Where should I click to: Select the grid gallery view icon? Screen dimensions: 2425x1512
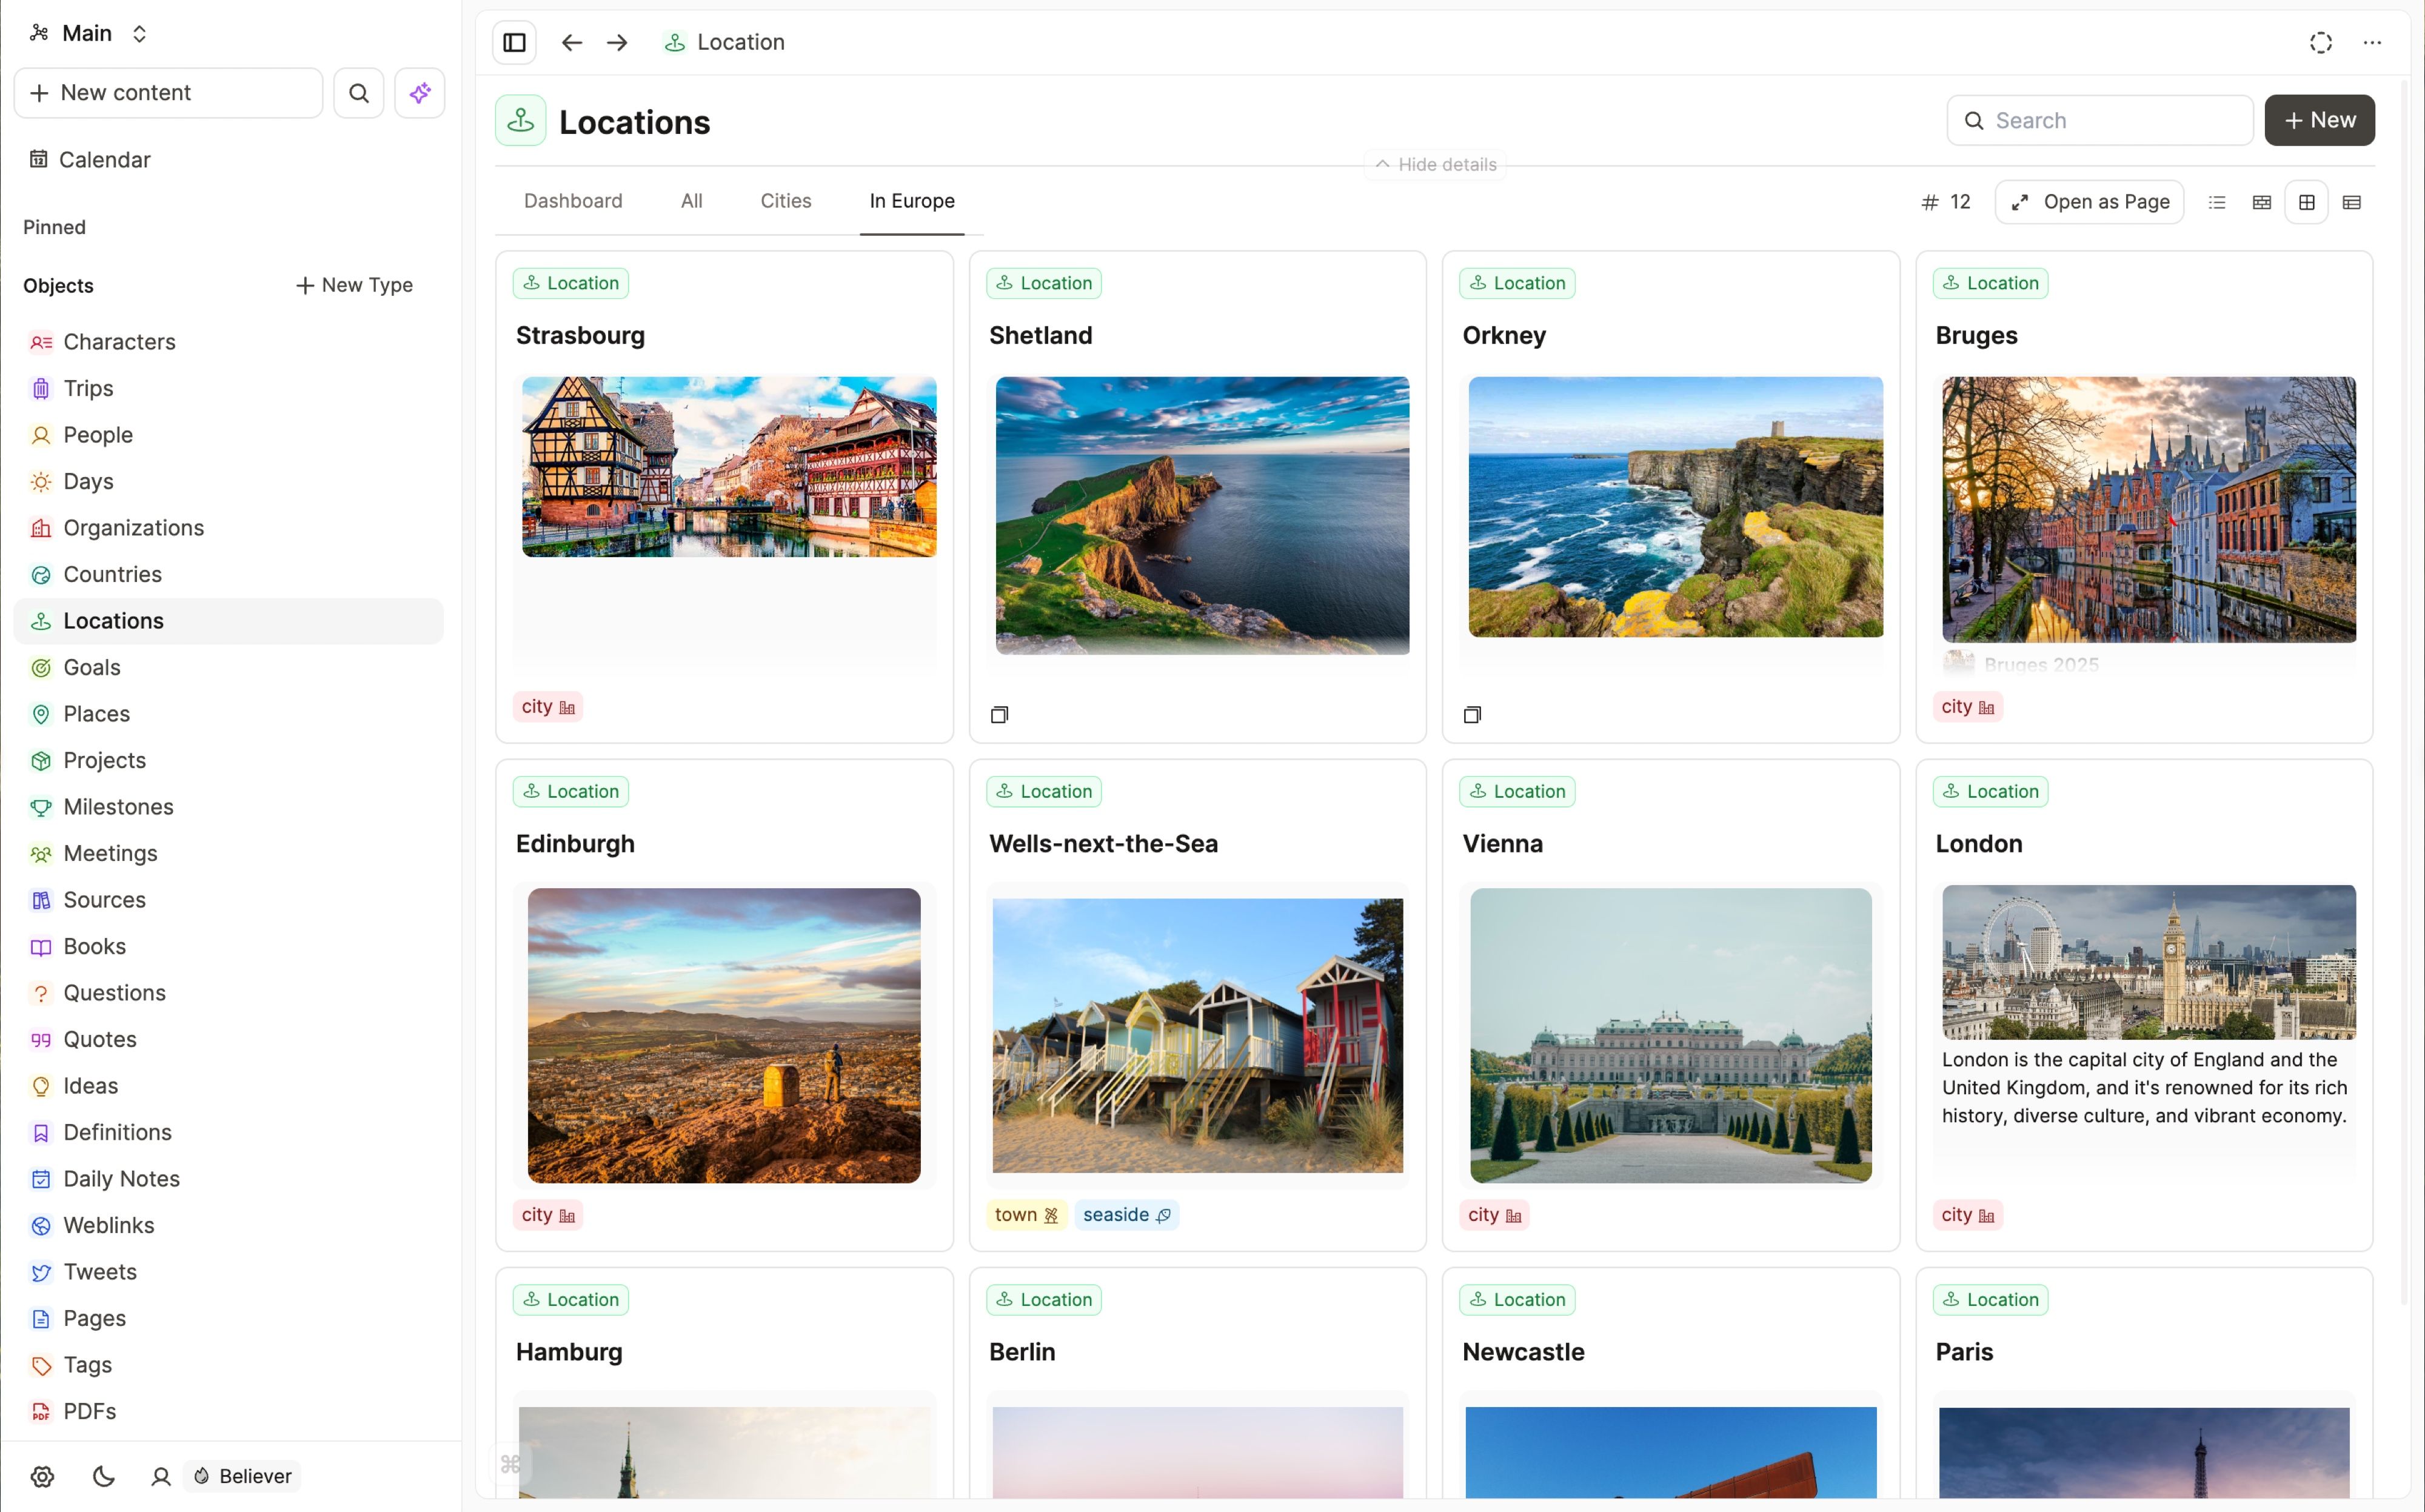pos(2307,201)
